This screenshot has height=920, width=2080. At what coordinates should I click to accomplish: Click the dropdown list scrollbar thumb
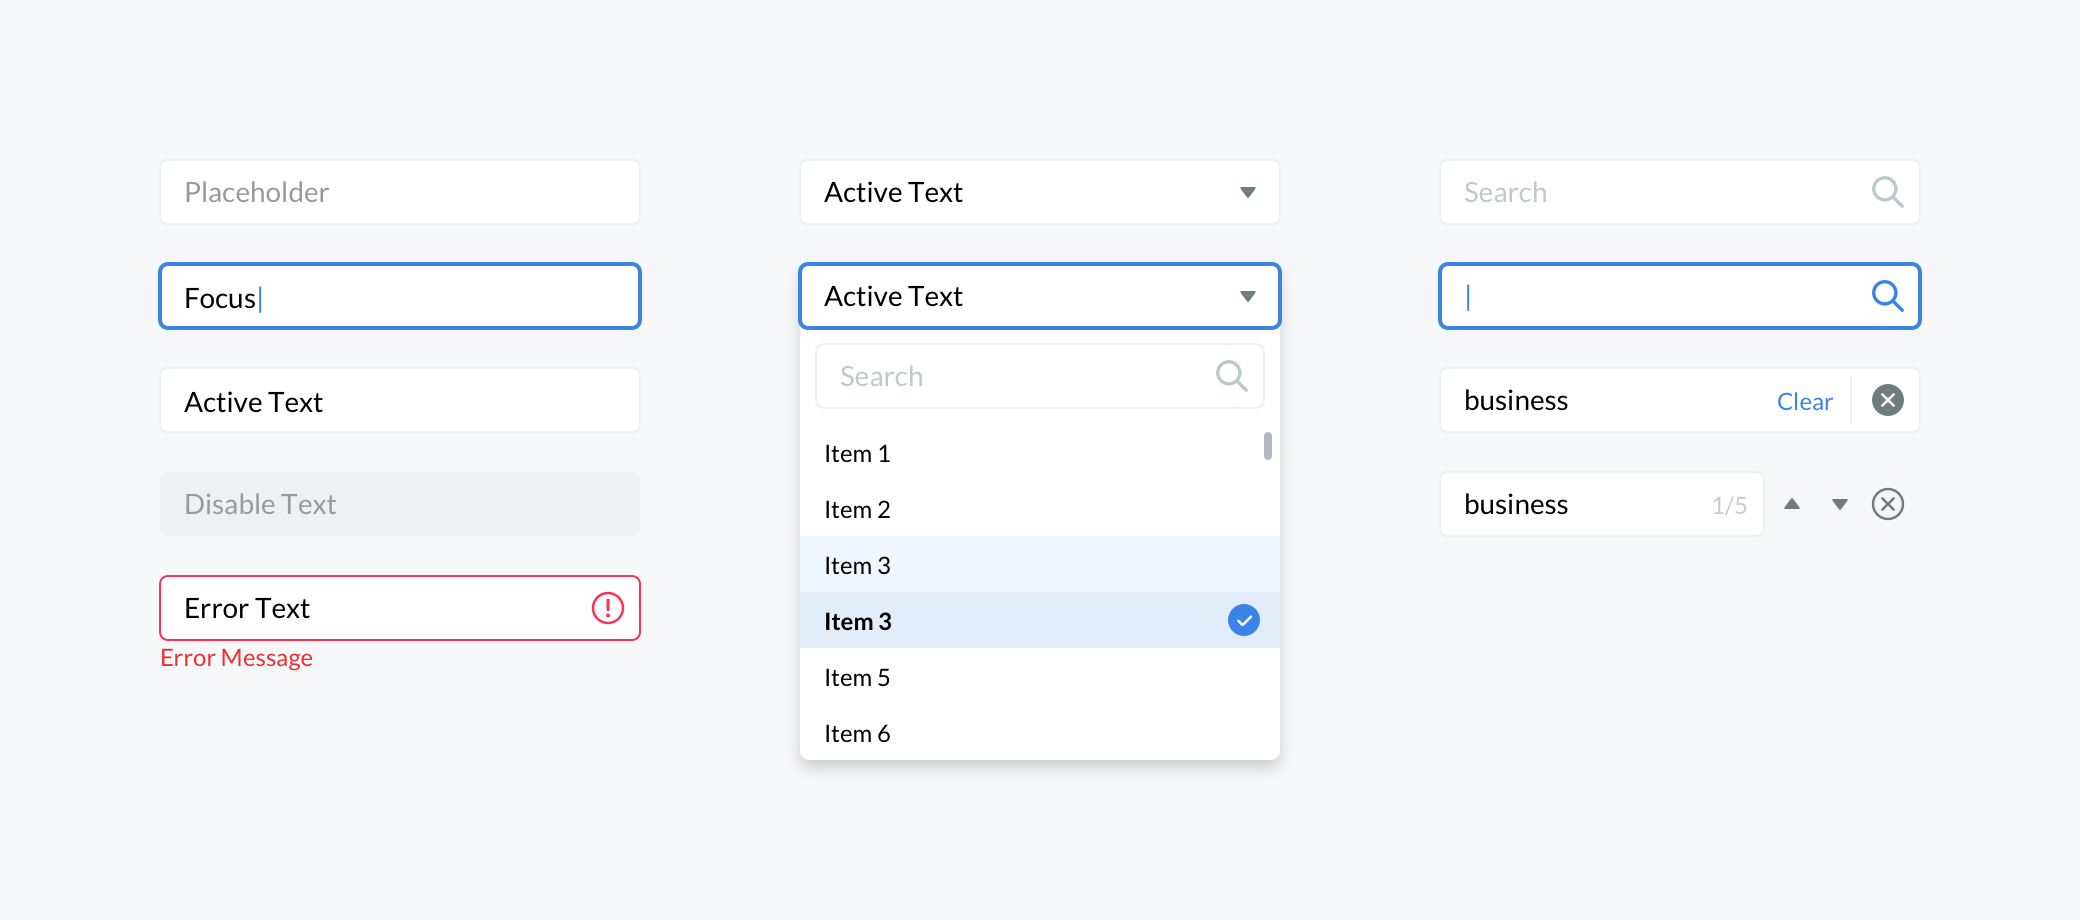[x=1267, y=446]
